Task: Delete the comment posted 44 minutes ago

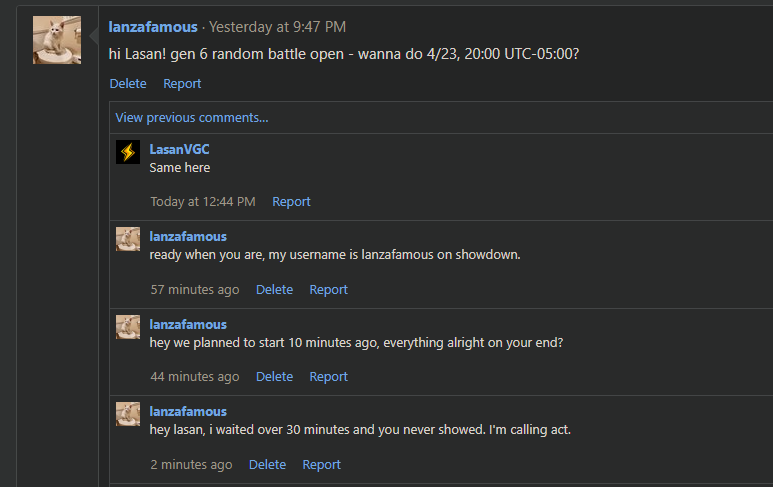Action: [x=274, y=377]
